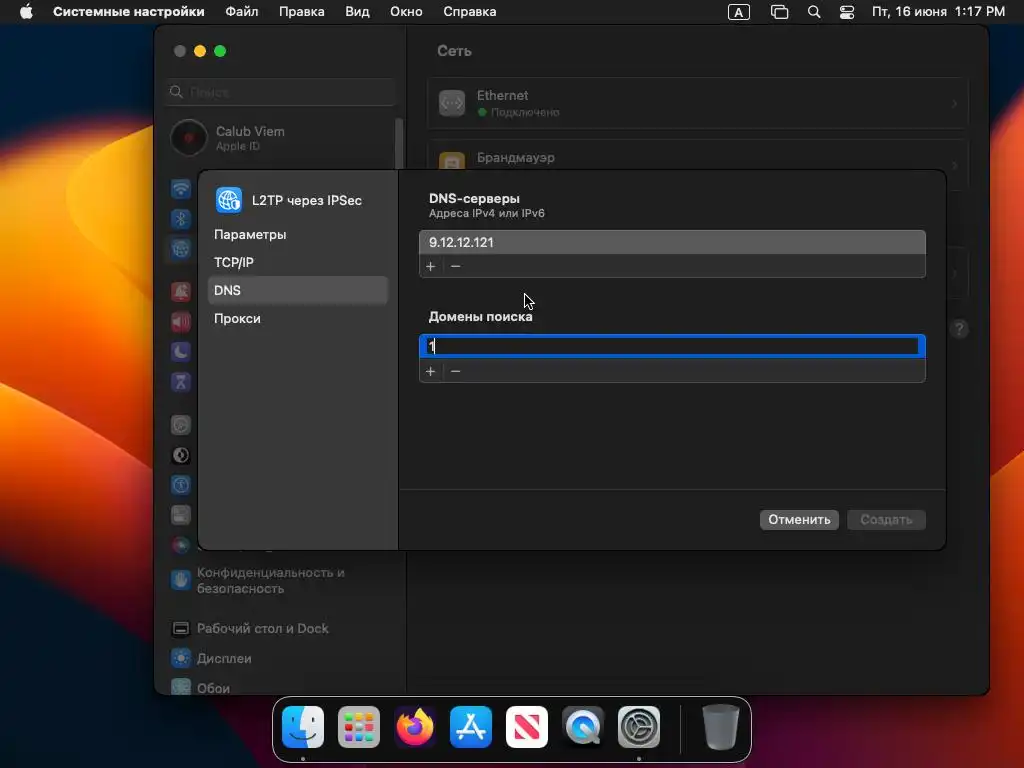Click the Отменить button
The height and width of the screenshot is (768, 1024).
click(x=799, y=520)
